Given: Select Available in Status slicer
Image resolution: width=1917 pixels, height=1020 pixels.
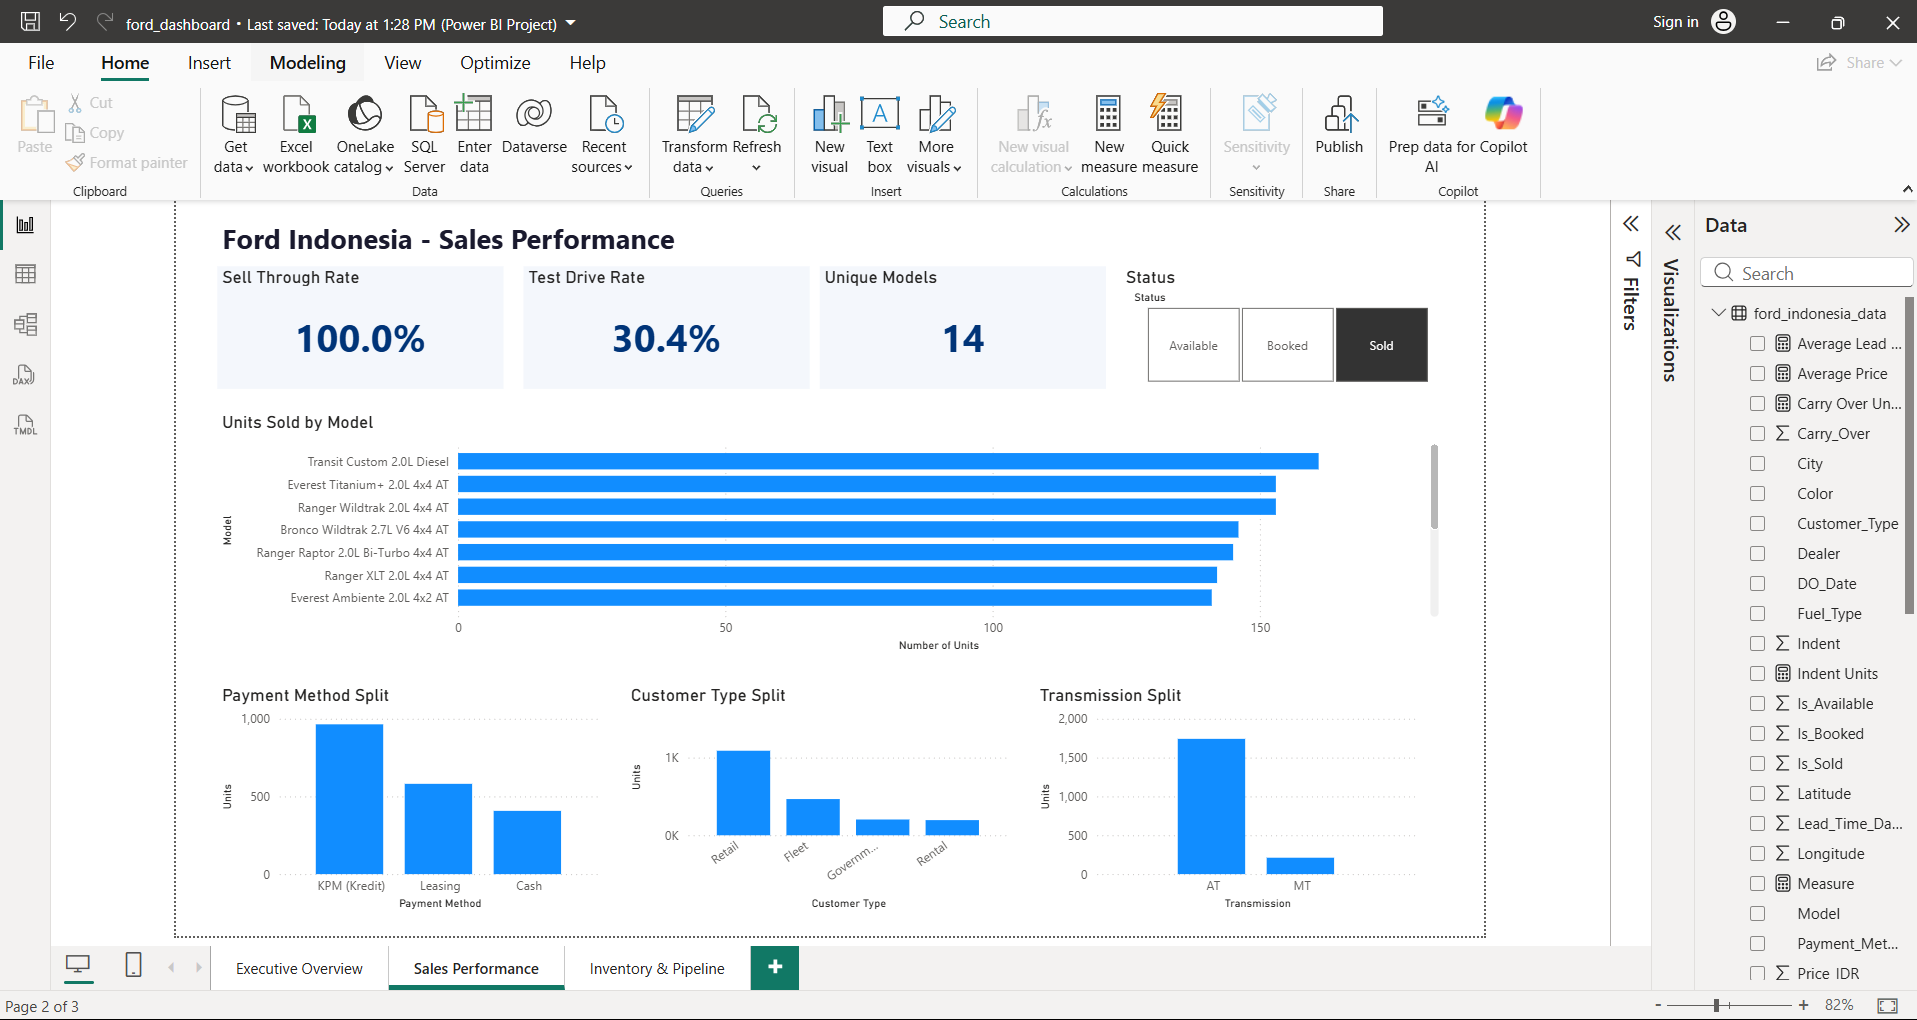Looking at the screenshot, I should coord(1193,345).
